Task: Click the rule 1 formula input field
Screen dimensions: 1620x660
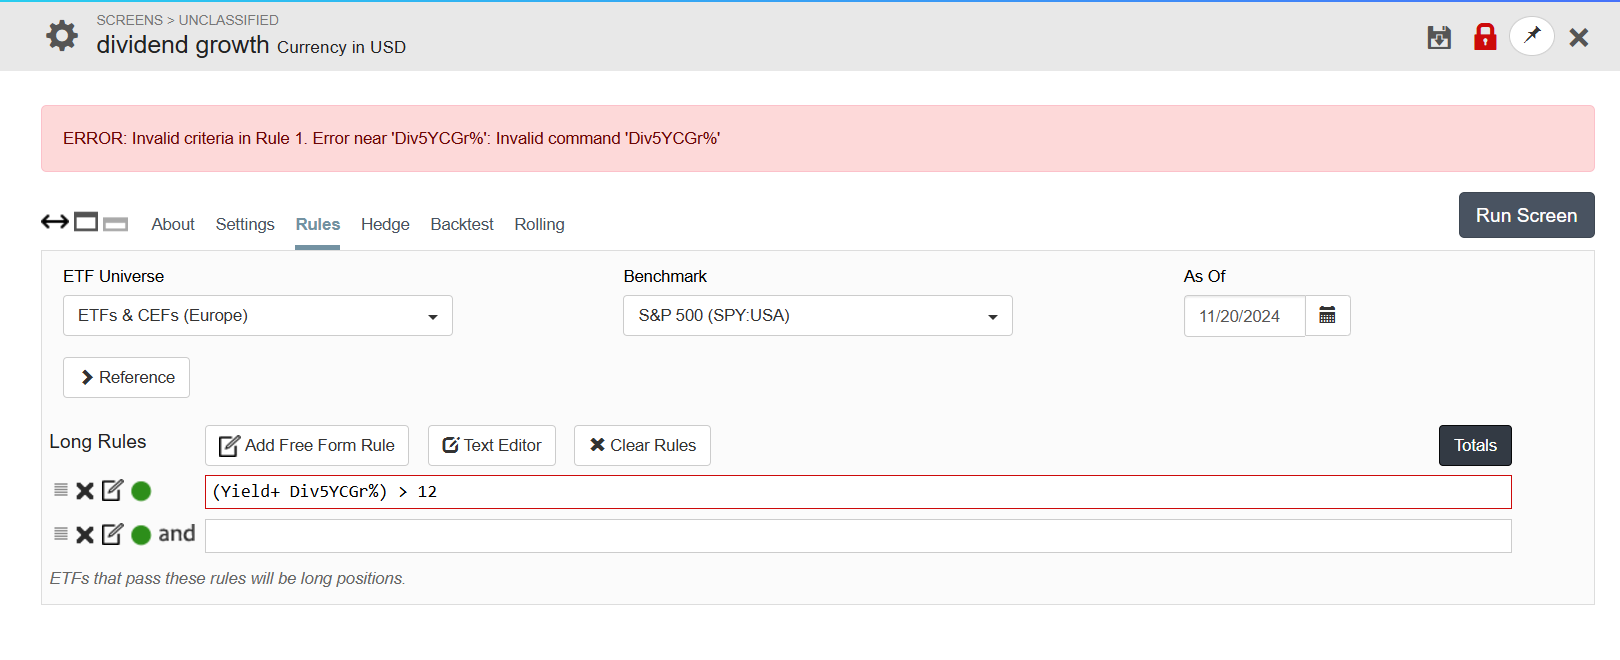Action: [x=858, y=492]
